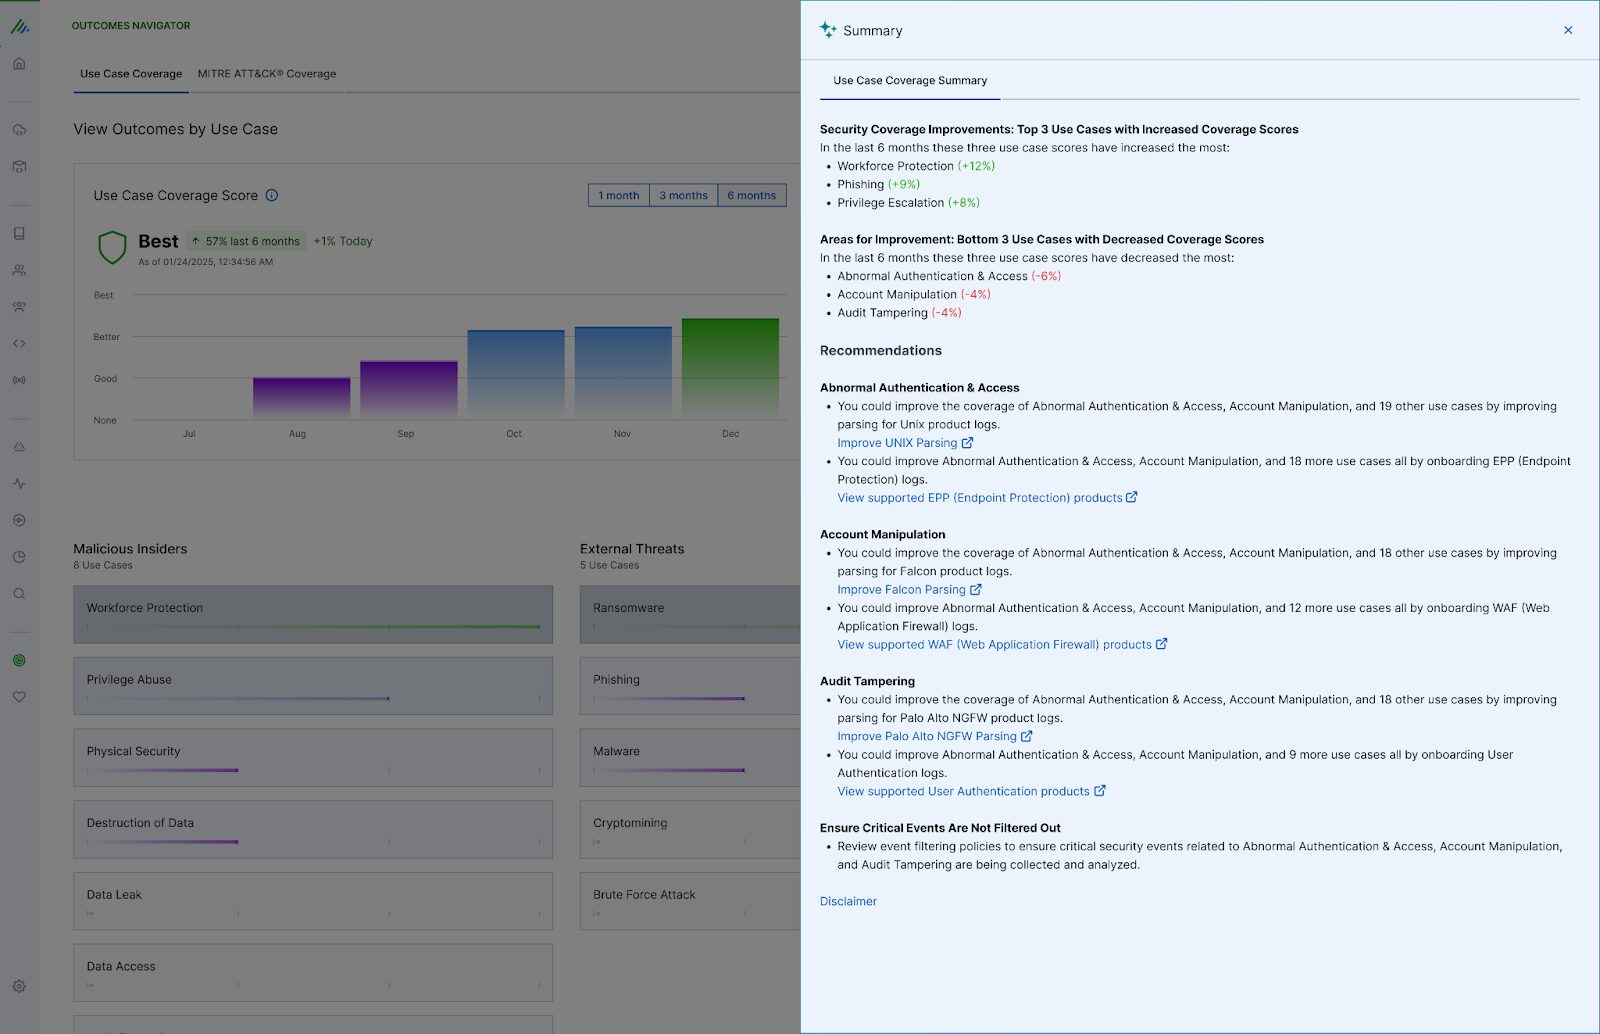The height and width of the screenshot is (1034, 1600).
Task: Click the green December bar in the chart
Action: pyautogui.click(x=730, y=367)
